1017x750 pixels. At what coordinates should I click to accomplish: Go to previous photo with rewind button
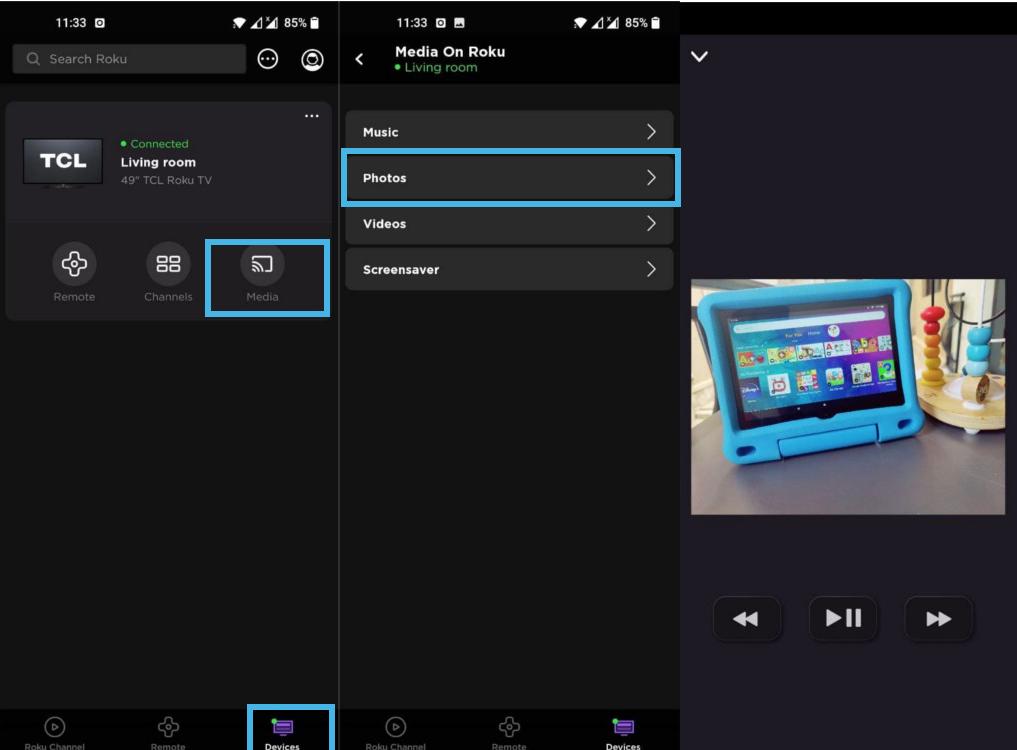click(747, 618)
